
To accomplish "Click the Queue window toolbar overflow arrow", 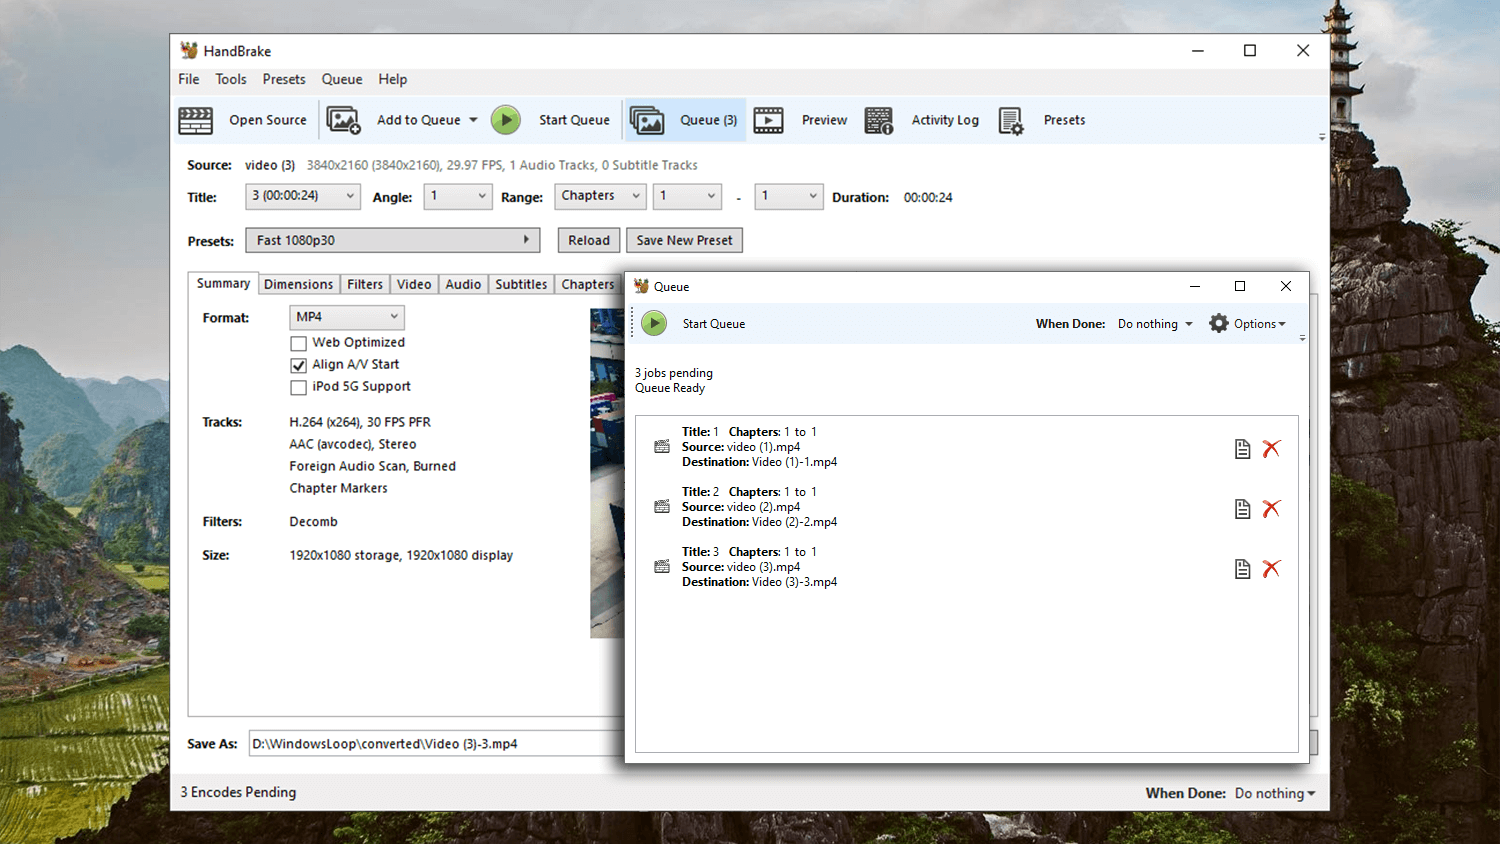I will (x=1302, y=339).
